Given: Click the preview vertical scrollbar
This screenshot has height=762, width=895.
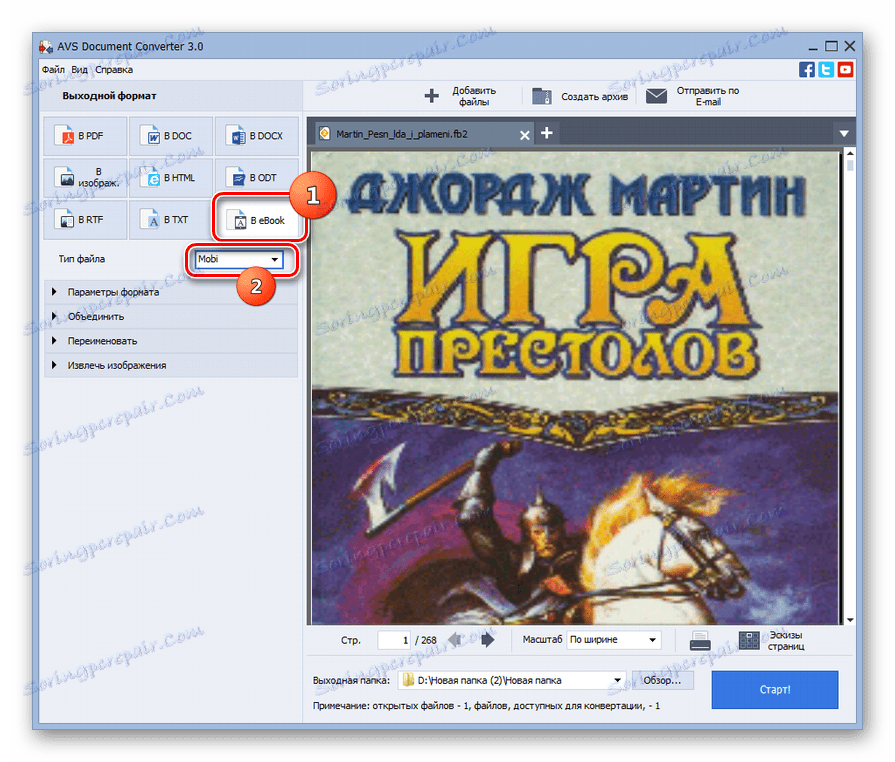Looking at the screenshot, I should point(850,386).
